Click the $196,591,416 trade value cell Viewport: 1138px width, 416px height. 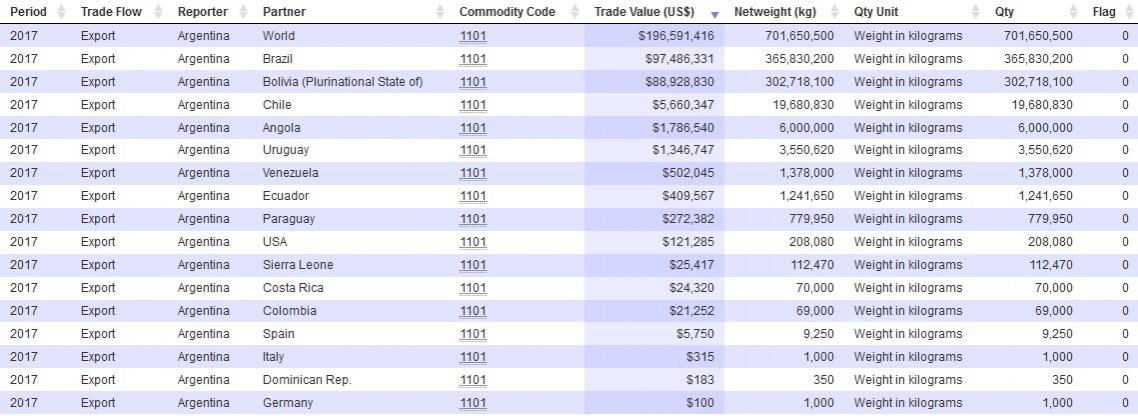tap(676, 36)
